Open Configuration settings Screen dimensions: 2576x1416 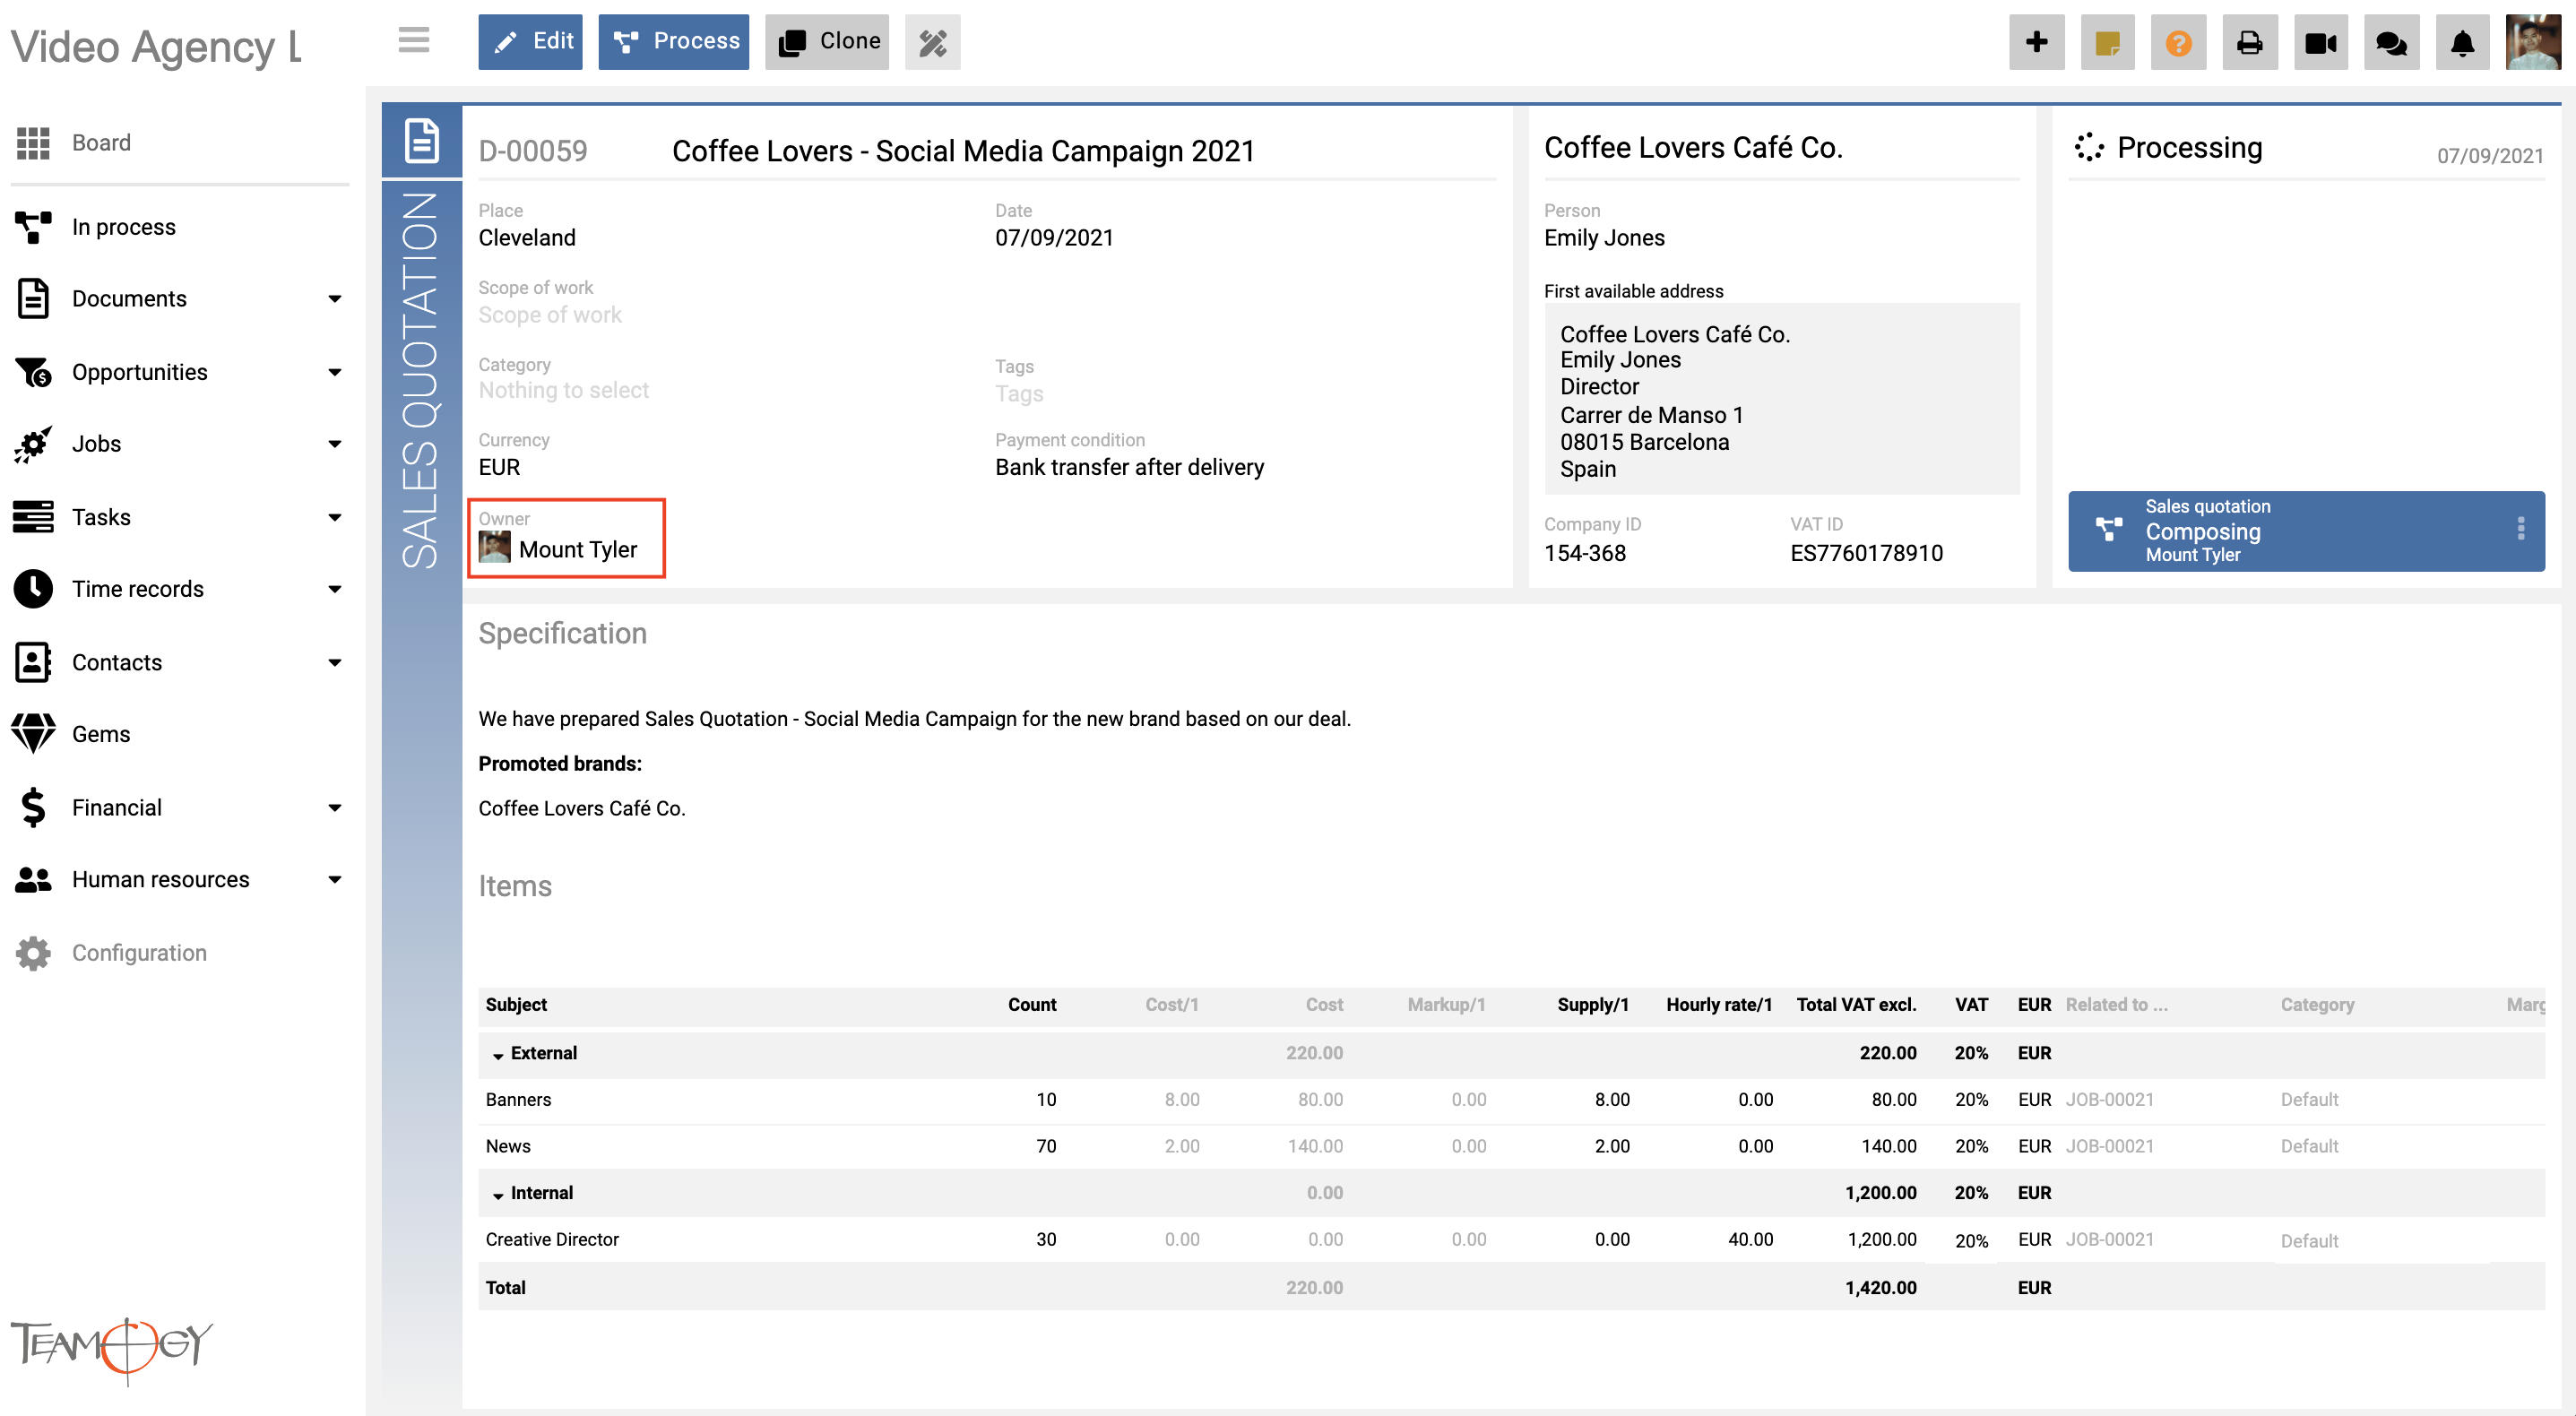coord(139,953)
